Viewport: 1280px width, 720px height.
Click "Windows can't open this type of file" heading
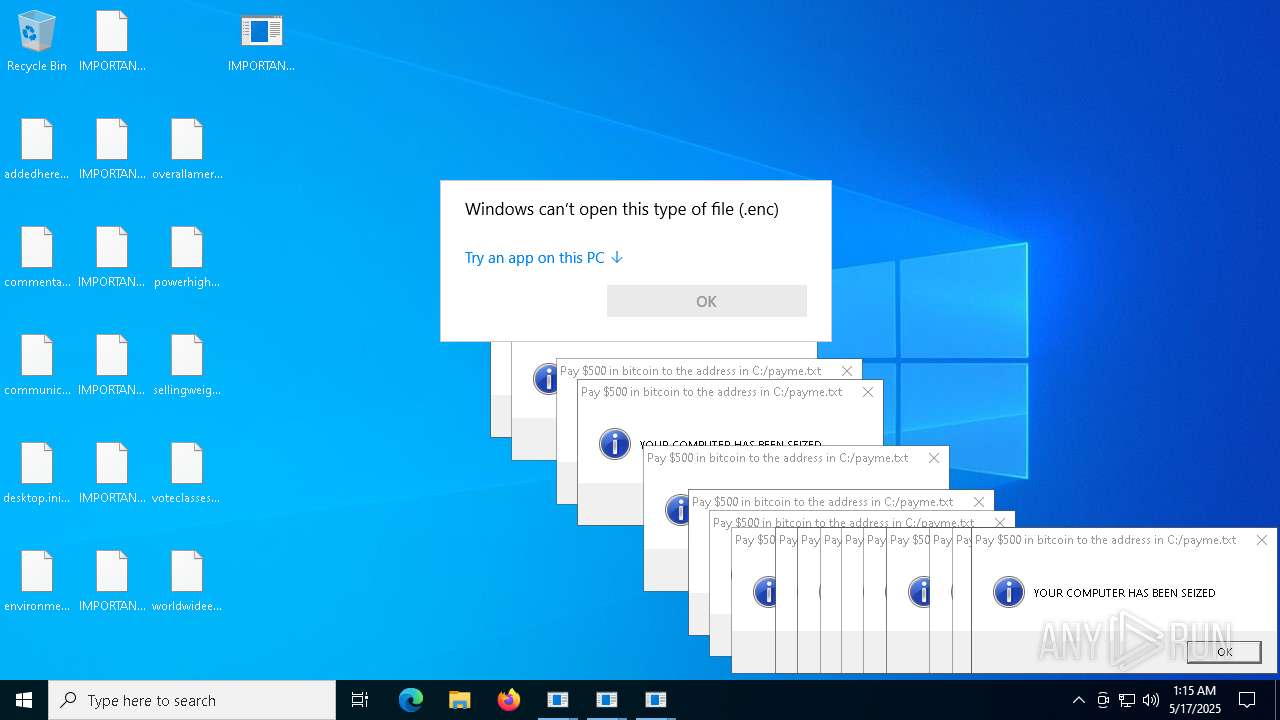(x=621, y=209)
